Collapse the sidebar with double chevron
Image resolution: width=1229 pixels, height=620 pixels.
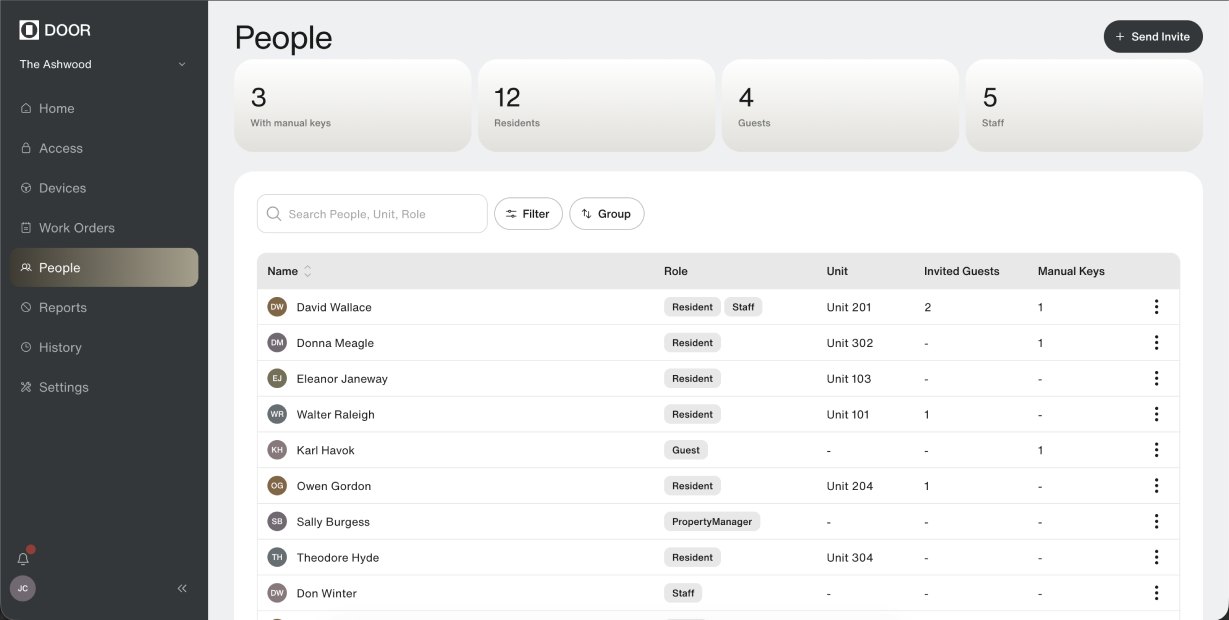(x=182, y=588)
